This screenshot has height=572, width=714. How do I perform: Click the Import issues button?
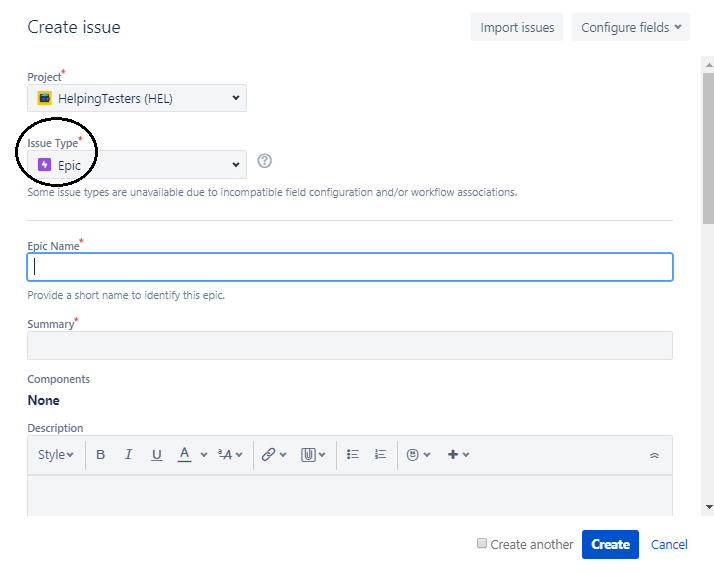click(517, 27)
